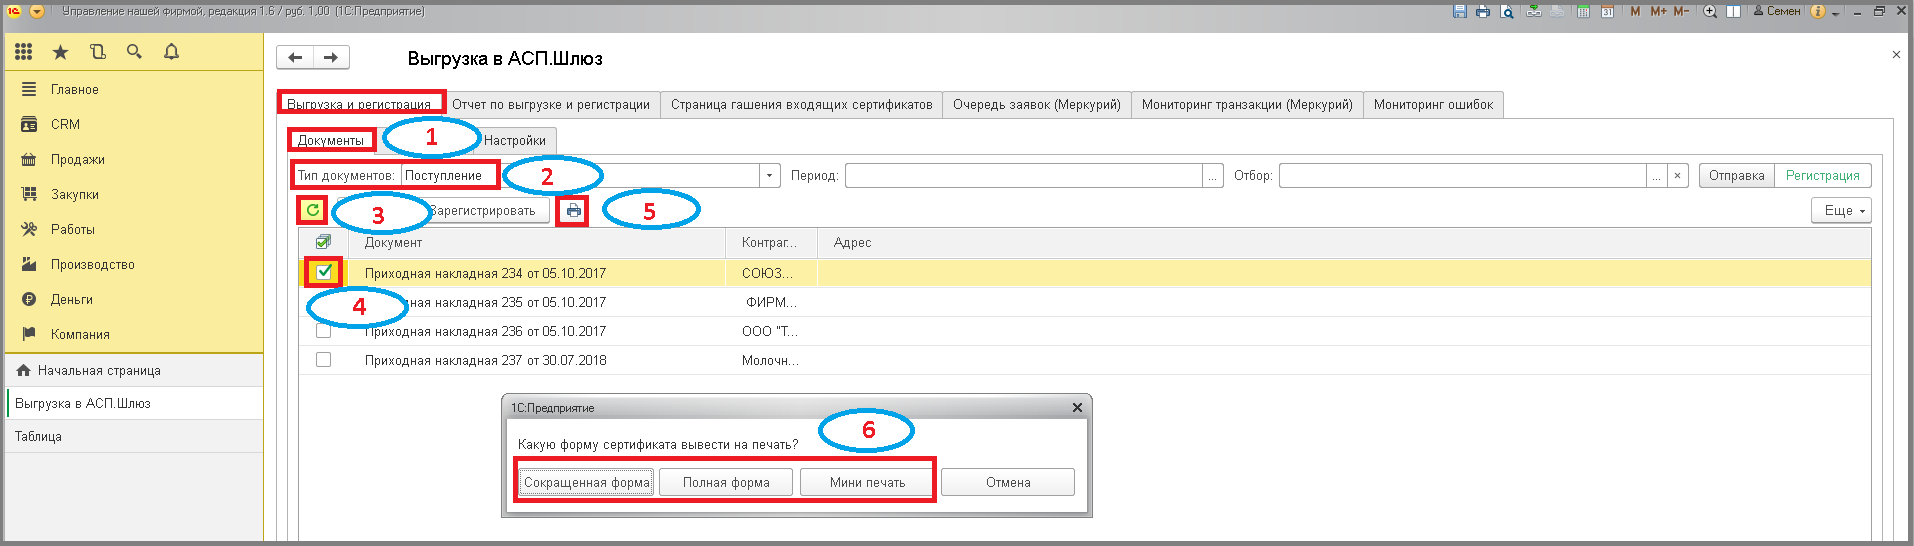Open Favorites star icon
The image size is (1914, 546).
click(x=61, y=52)
